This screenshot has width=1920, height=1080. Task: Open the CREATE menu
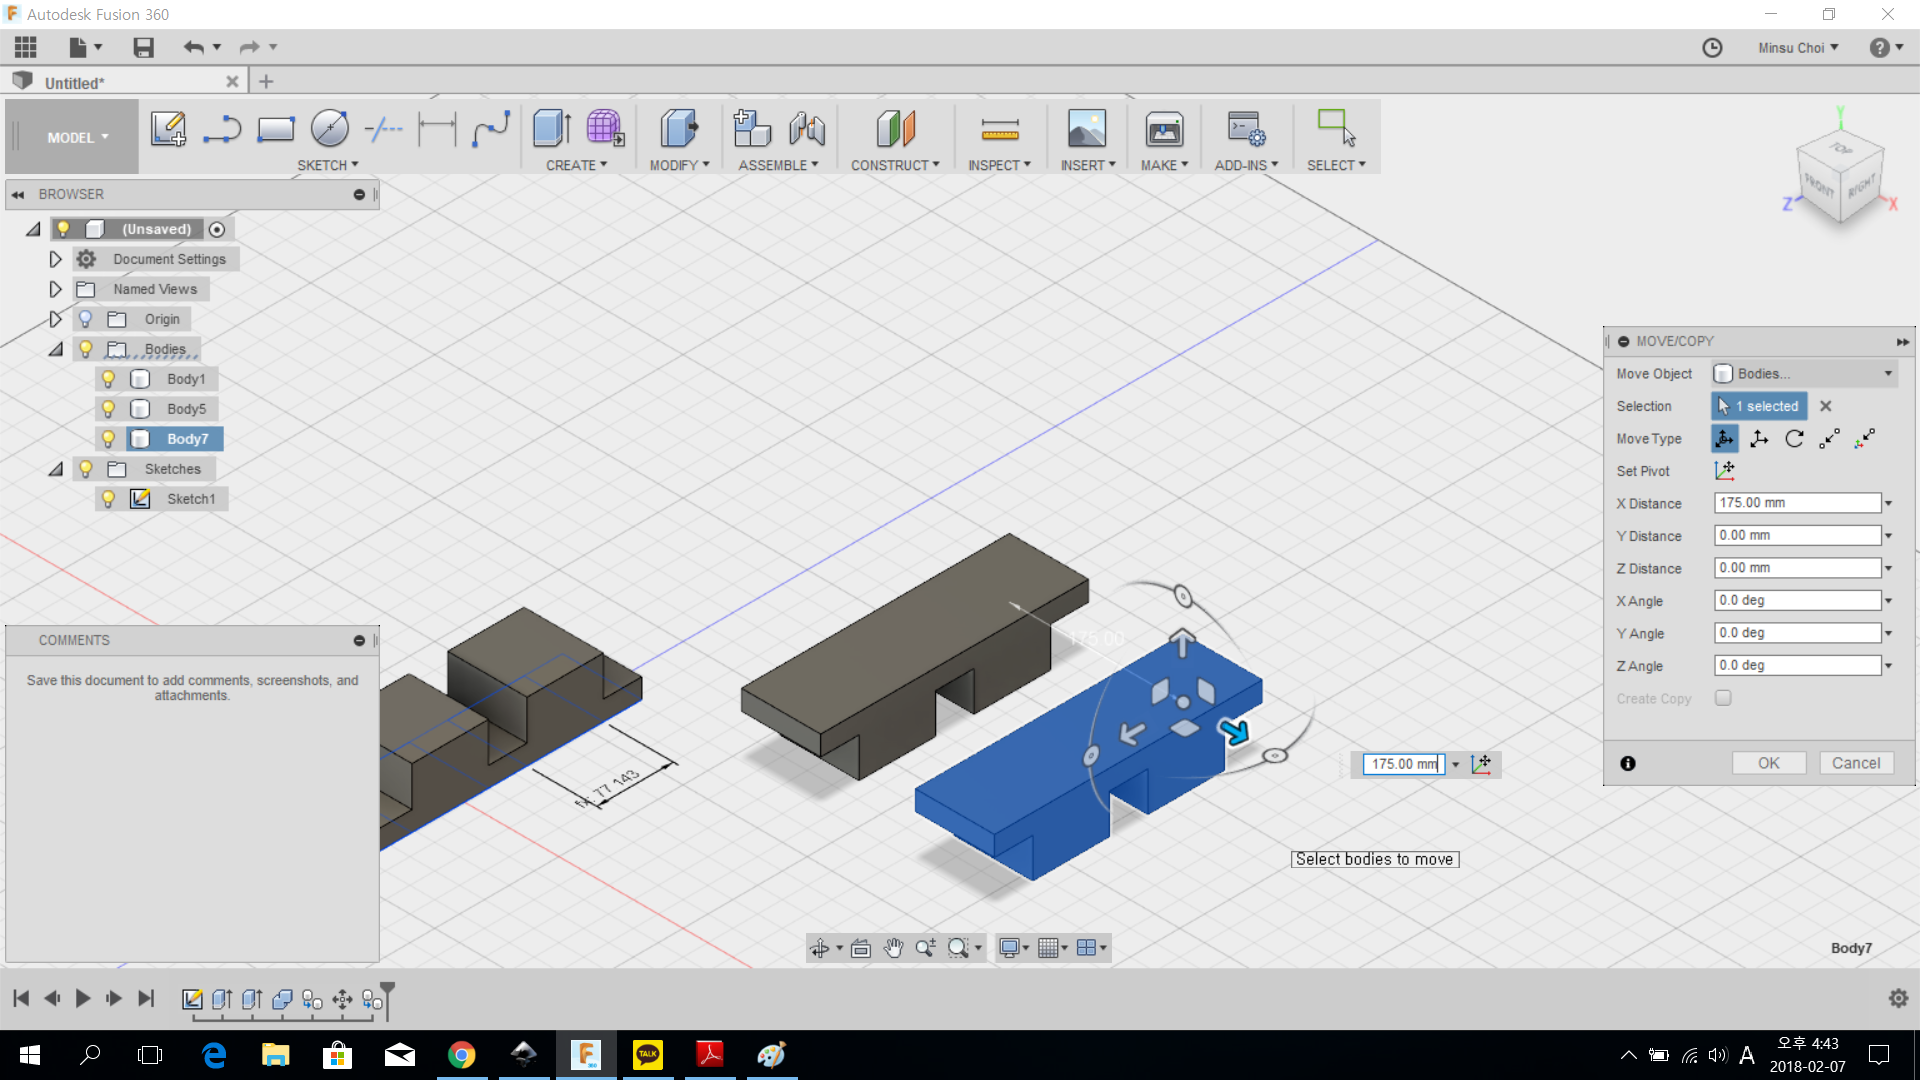(576, 165)
